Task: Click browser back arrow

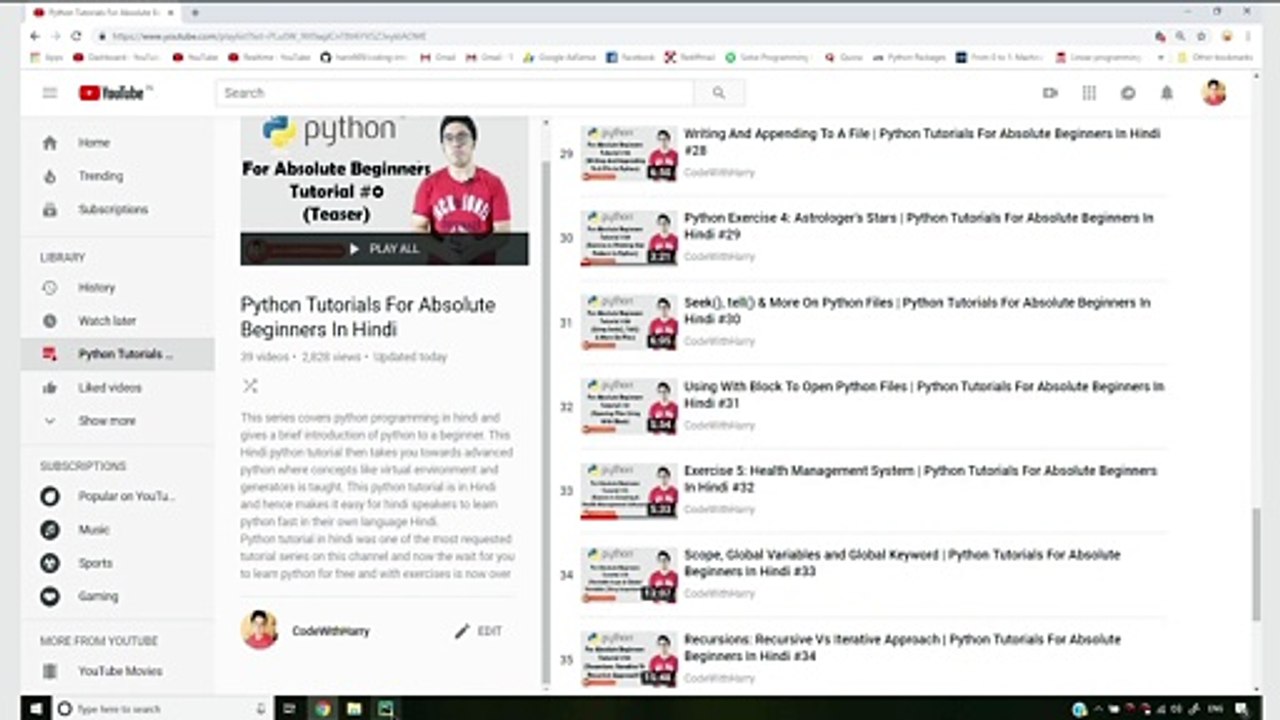Action: 35,36
